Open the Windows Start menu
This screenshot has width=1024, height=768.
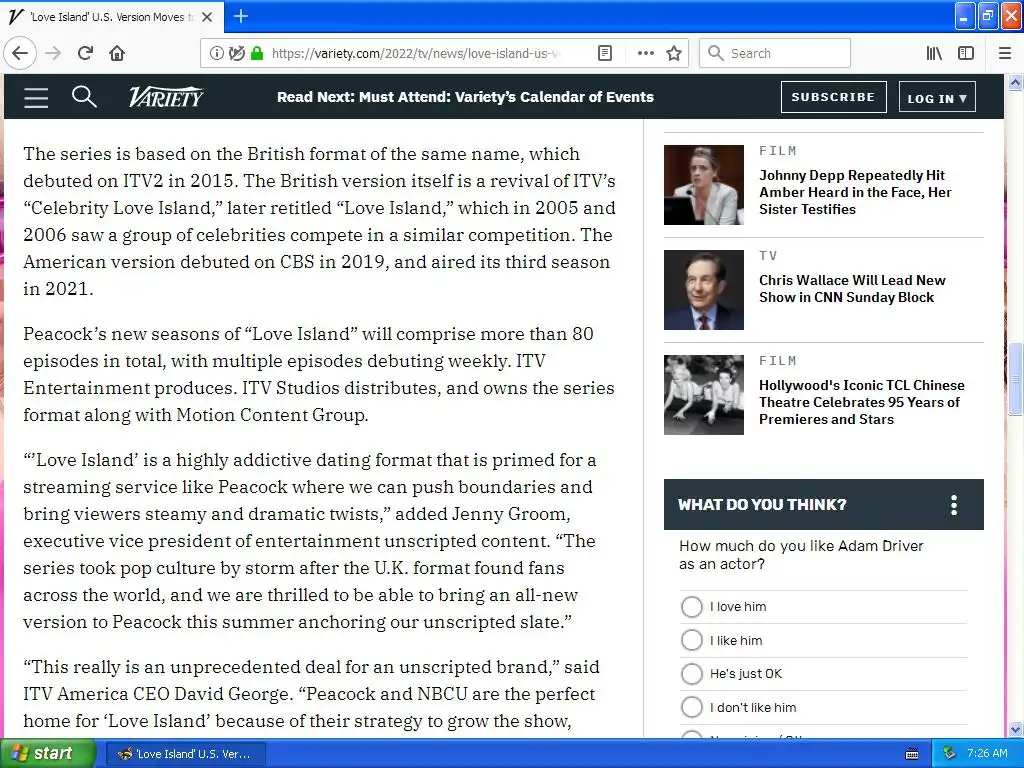[48, 754]
